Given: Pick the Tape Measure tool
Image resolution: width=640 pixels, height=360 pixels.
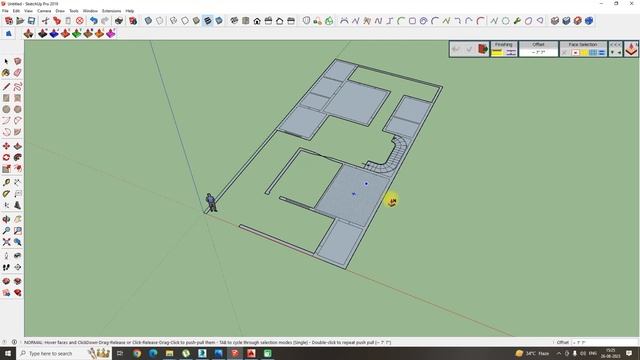Looking at the screenshot, I should point(6,182).
